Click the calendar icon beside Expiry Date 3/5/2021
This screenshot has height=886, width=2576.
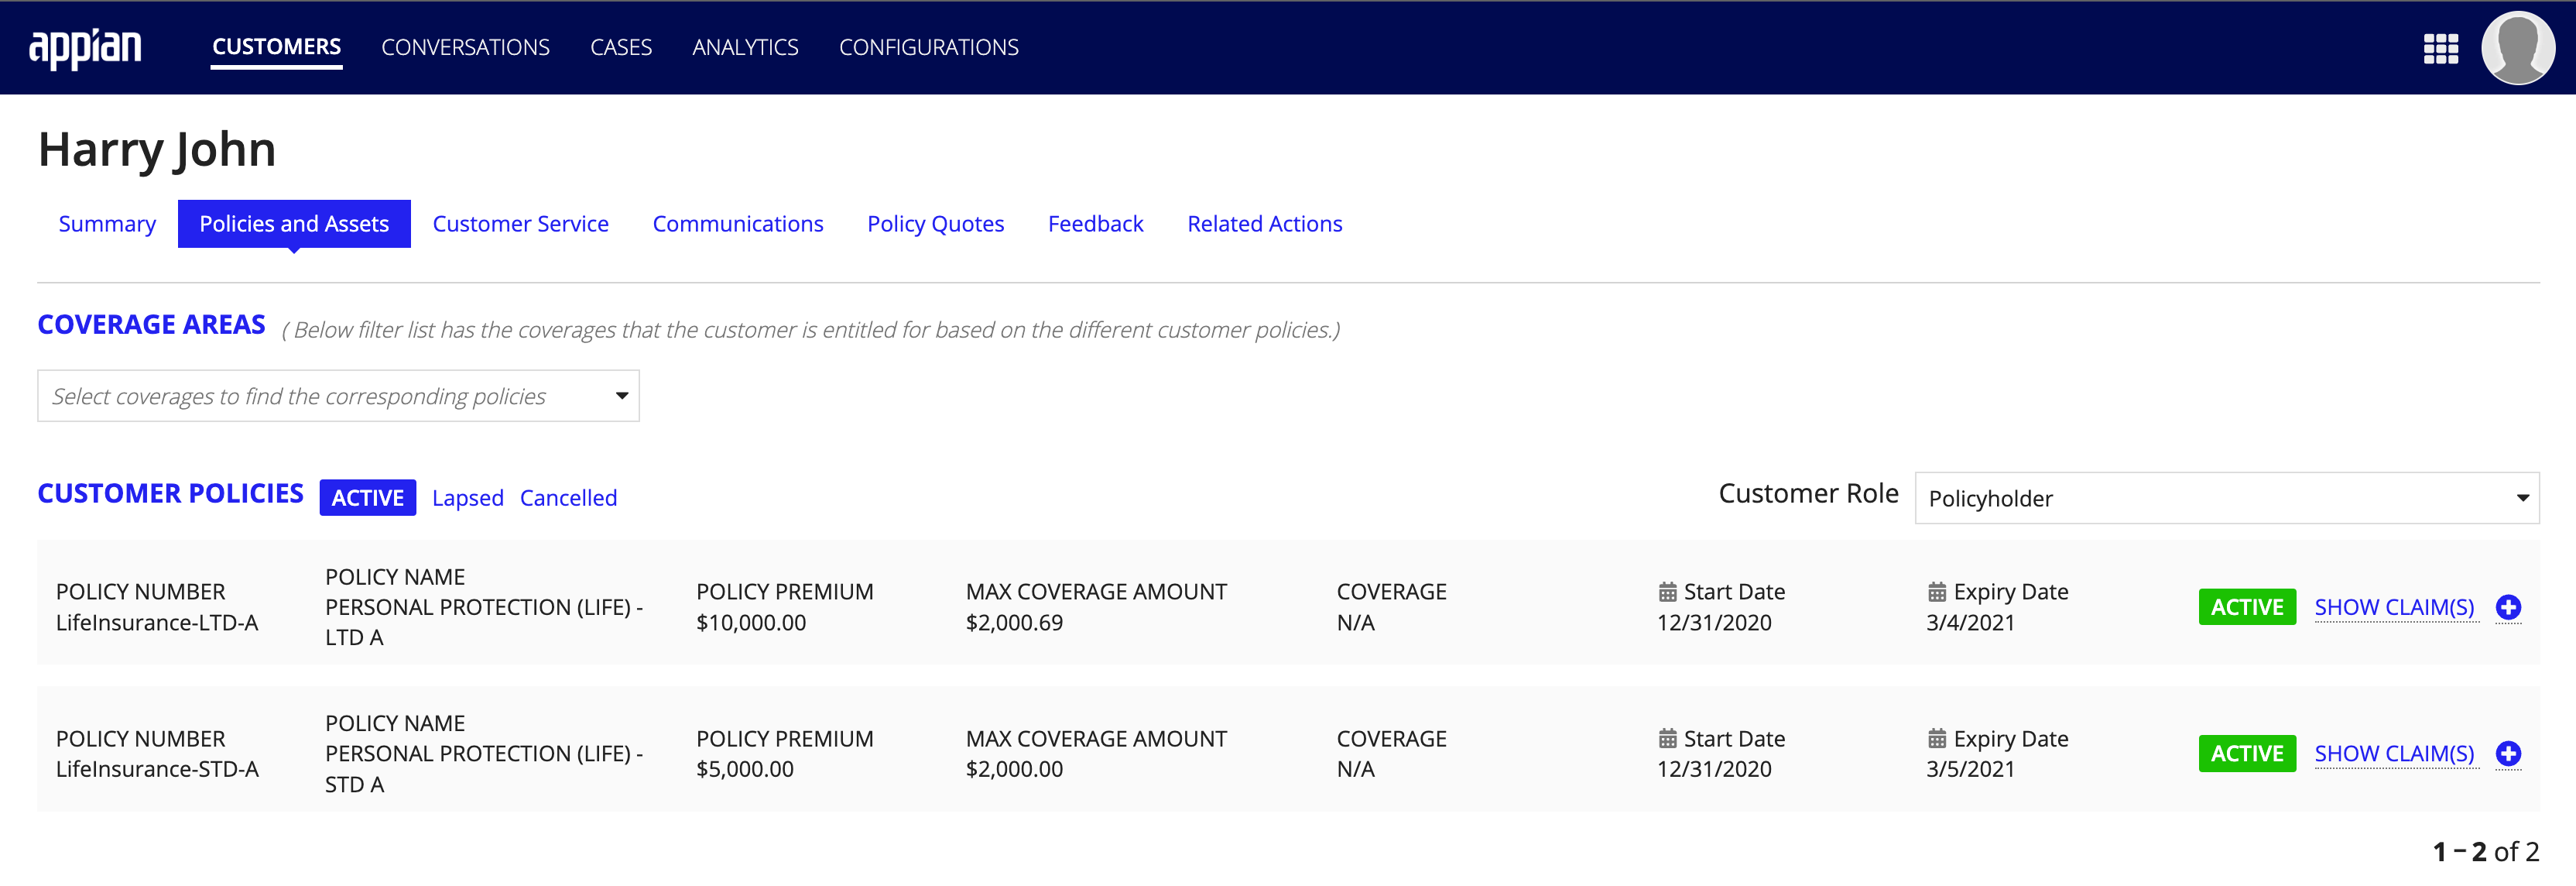click(x=1936, y=739)
